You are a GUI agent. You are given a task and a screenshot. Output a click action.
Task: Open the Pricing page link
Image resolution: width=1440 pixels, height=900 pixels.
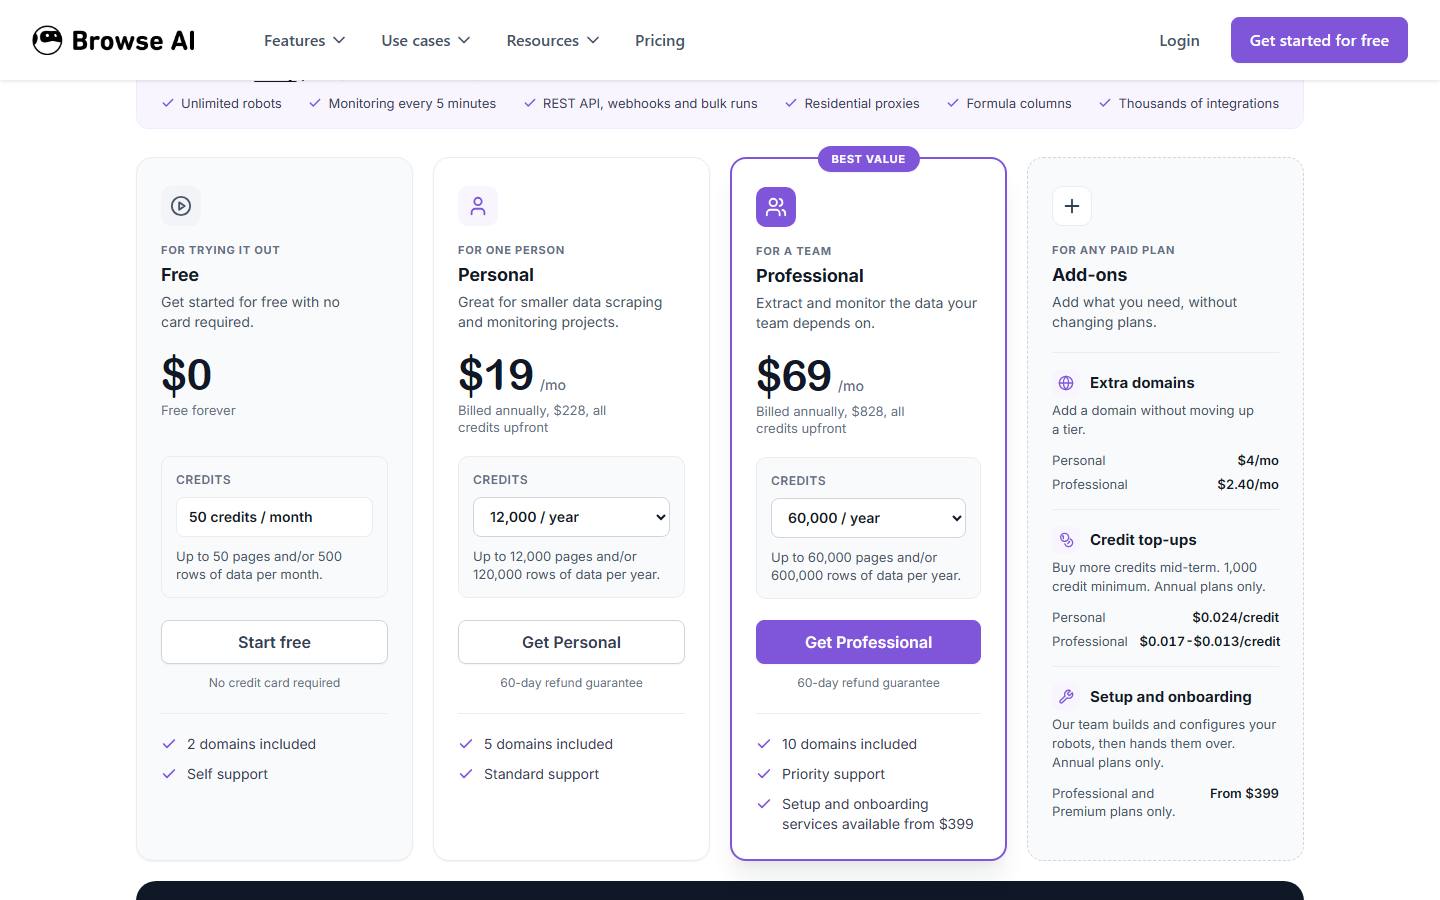(660, 40)
